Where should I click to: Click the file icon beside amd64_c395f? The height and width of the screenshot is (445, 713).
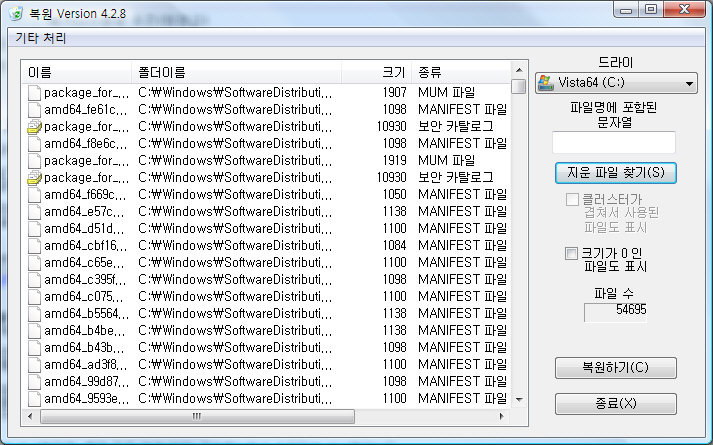pyautogui.click(x=35, y=280)
